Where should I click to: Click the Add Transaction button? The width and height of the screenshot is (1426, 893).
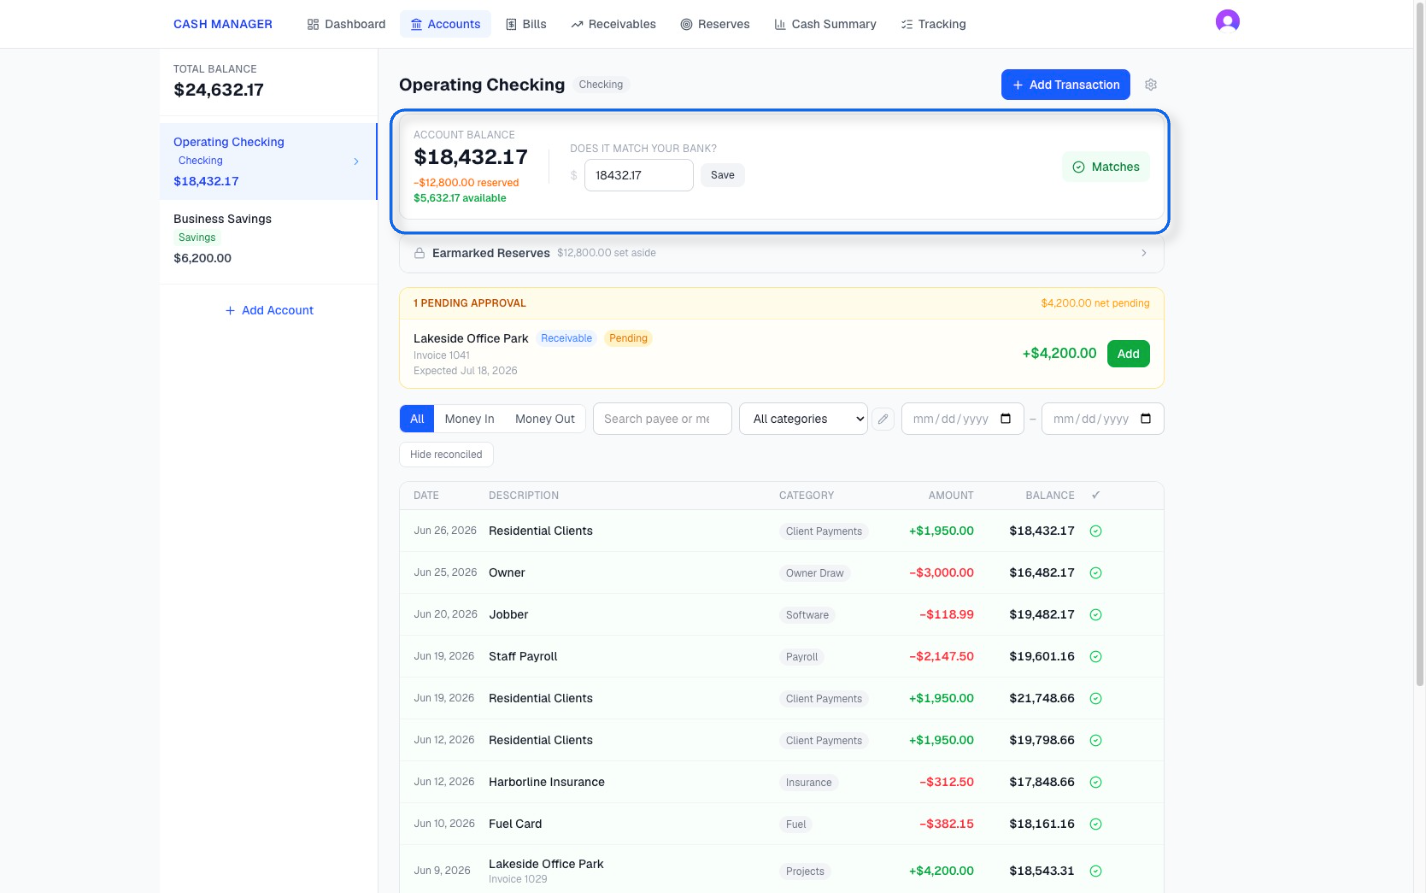pyautogui.click(x=1066, y=85)
